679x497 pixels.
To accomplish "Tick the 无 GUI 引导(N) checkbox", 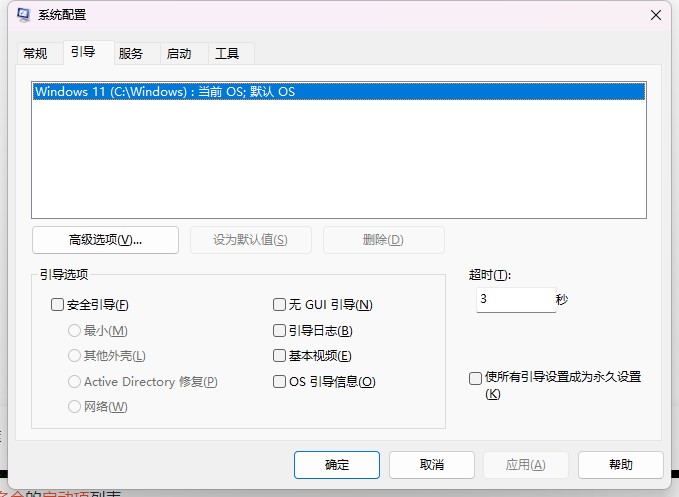I will click(279, 304).
